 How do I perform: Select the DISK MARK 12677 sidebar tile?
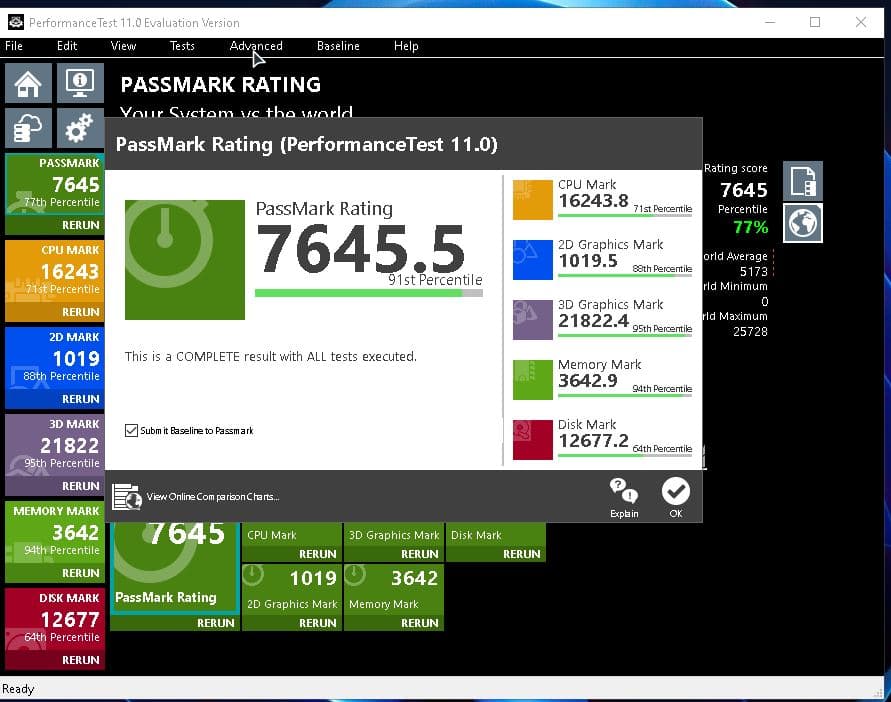coord(55,620)
